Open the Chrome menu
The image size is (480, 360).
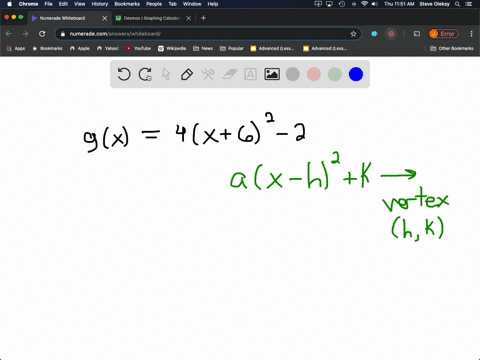click(x=28, y=4)
